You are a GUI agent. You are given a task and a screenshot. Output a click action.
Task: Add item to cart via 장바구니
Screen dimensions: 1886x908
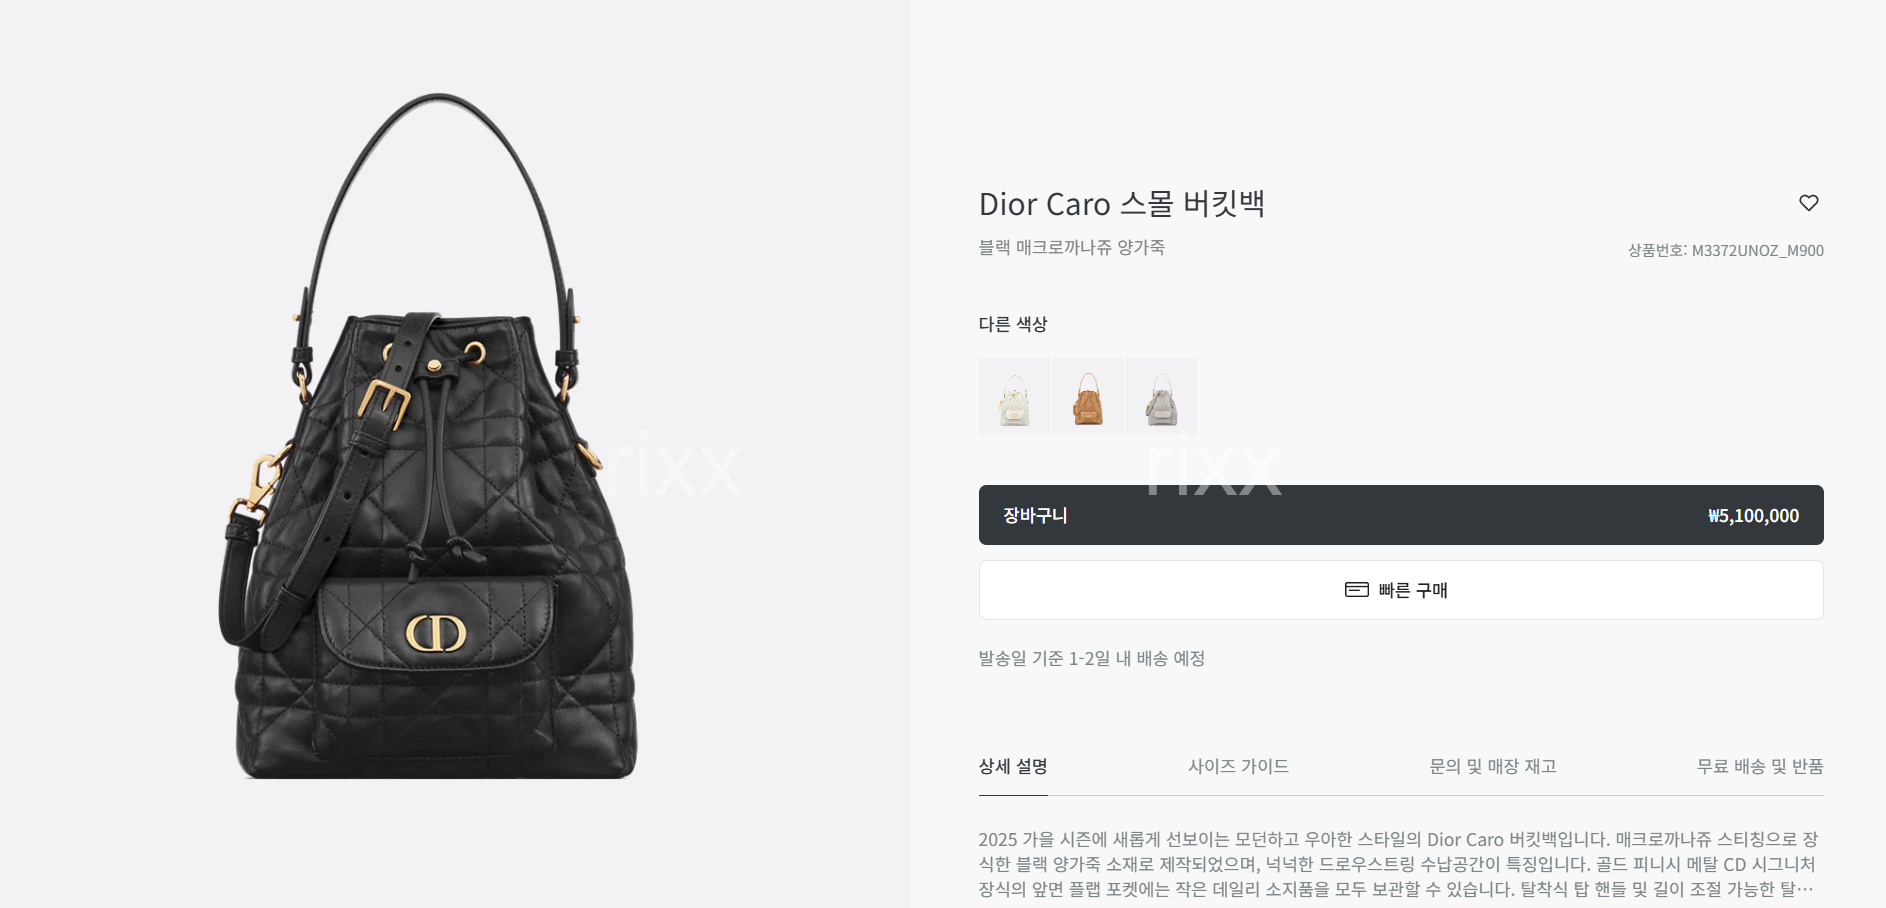click(1401, 515)
